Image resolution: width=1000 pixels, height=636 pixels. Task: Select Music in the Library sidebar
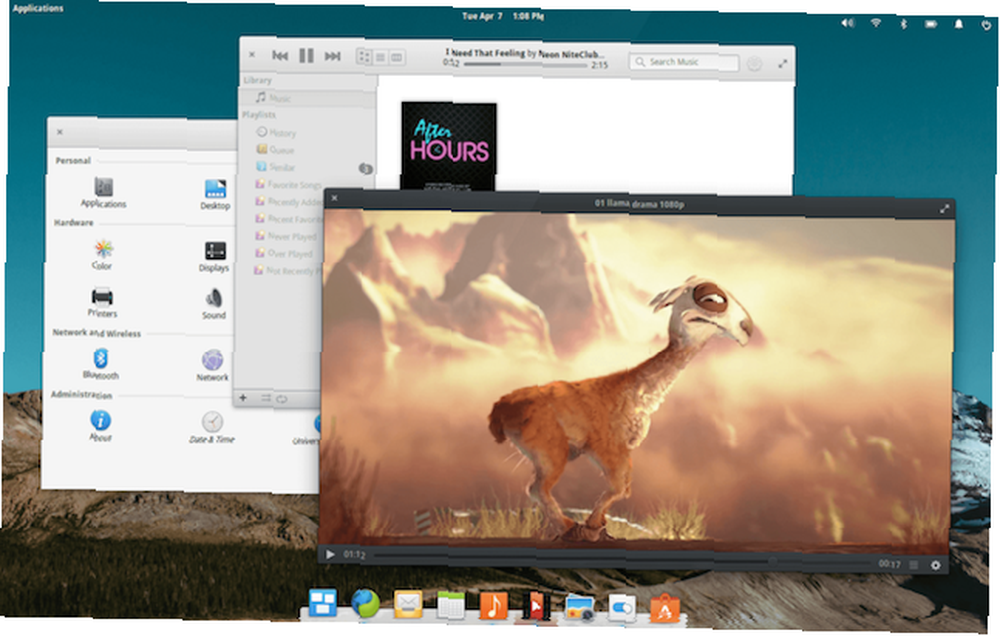point(307,98)
